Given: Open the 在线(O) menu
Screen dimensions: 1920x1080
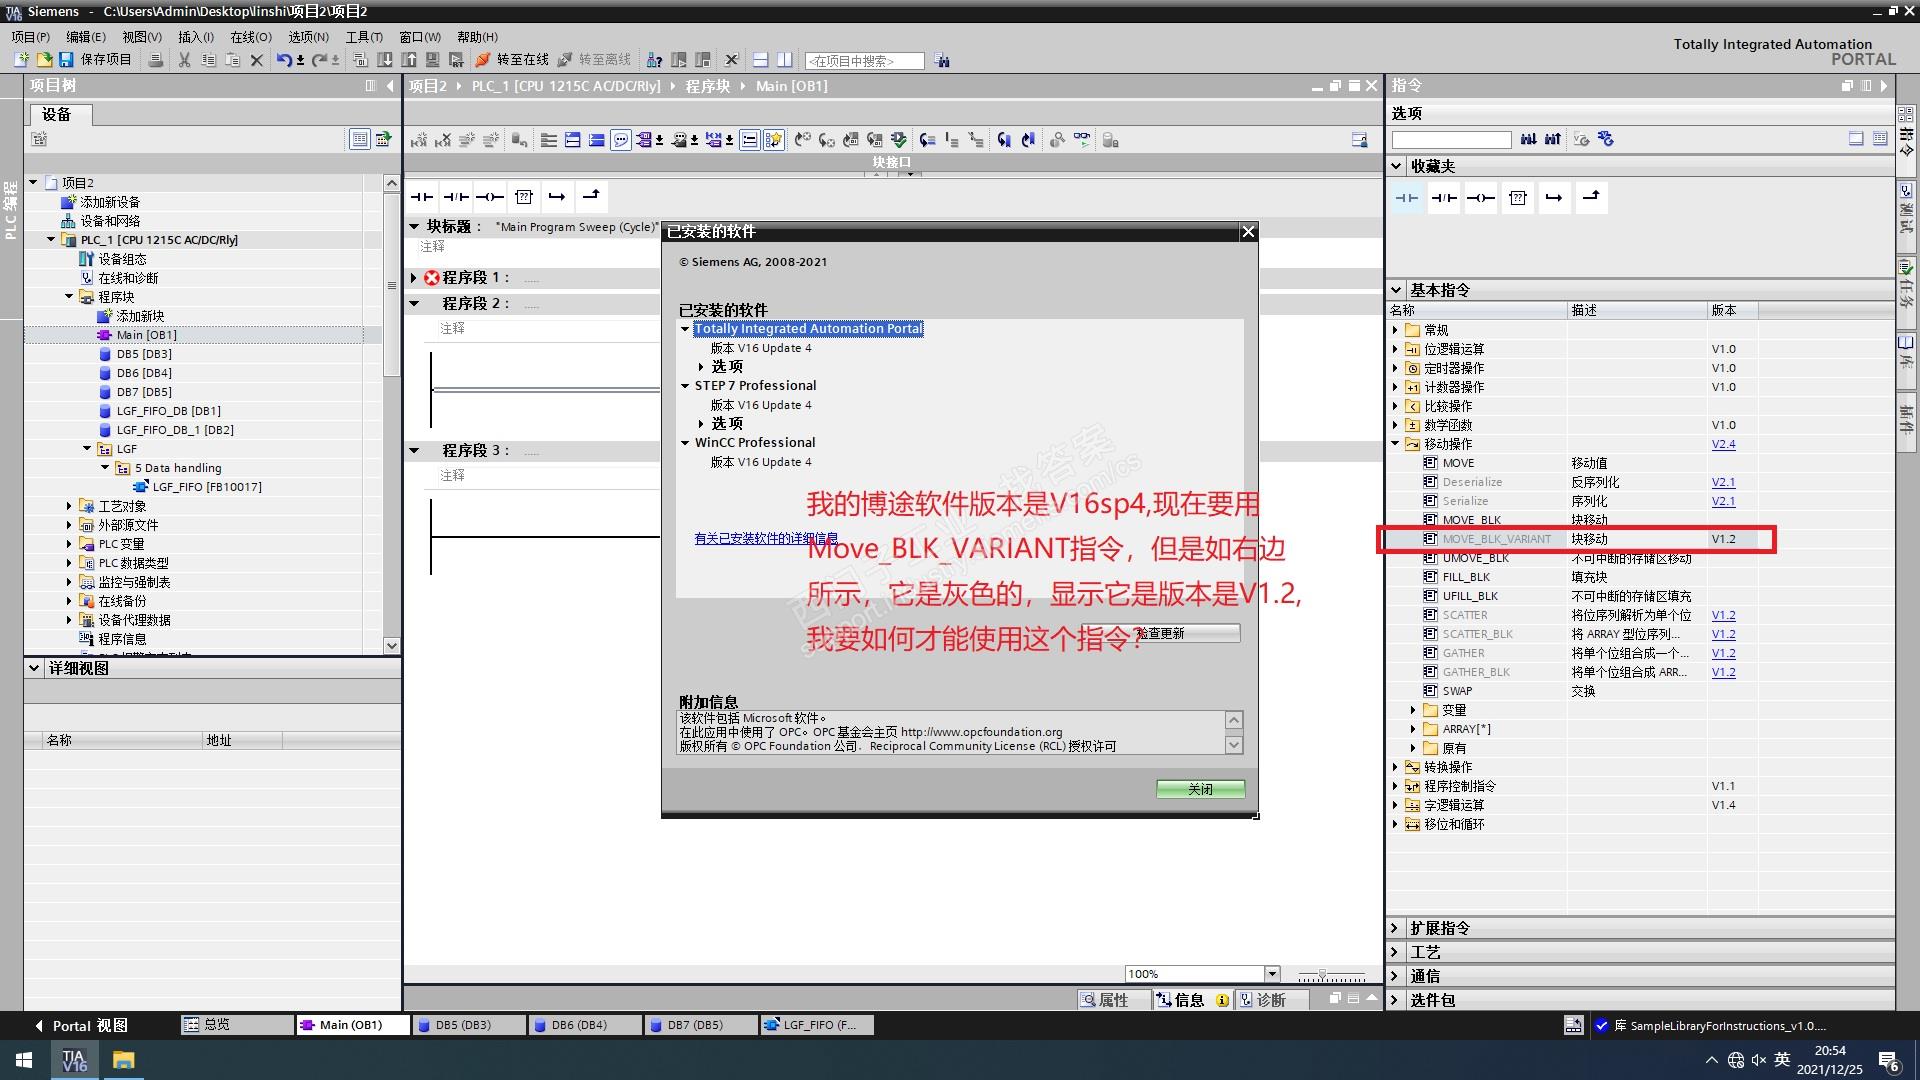Looking at the screenshot, I should [250, 37].
